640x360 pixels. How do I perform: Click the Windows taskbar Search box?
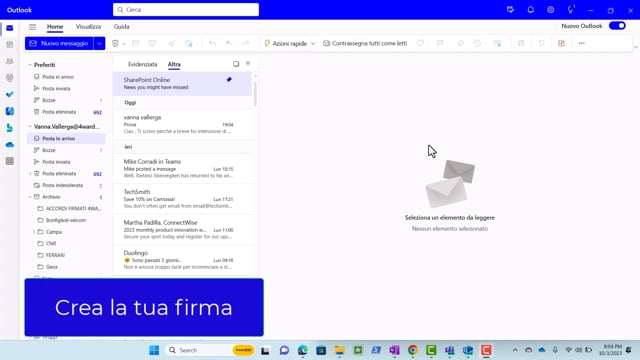(211, 350)
